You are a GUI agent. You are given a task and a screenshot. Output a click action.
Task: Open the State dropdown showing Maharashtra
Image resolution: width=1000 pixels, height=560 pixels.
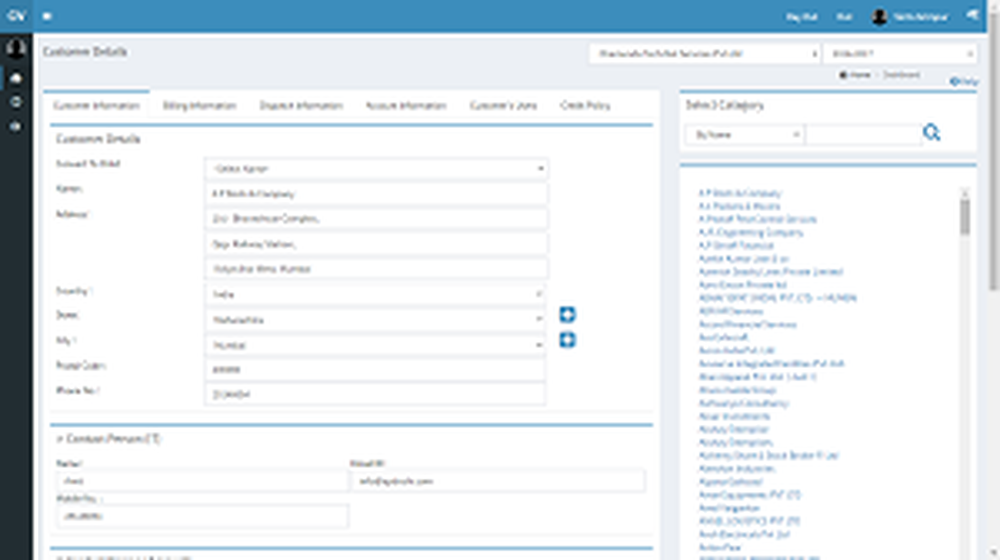[x=376, y=320]
